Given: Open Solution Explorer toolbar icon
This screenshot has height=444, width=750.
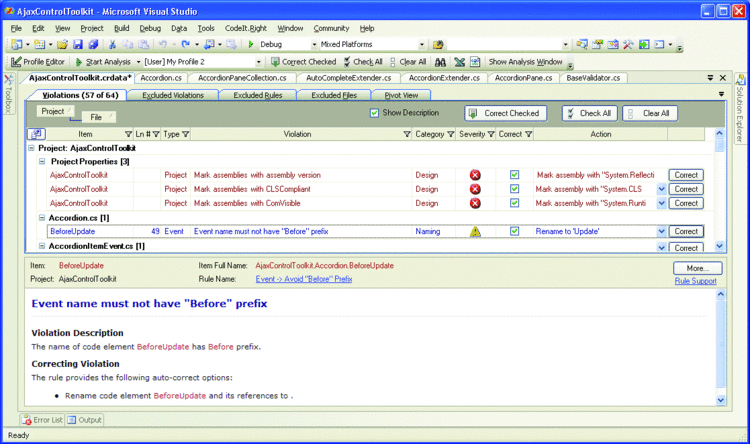Looking at the screenshot, I should 582,44.
